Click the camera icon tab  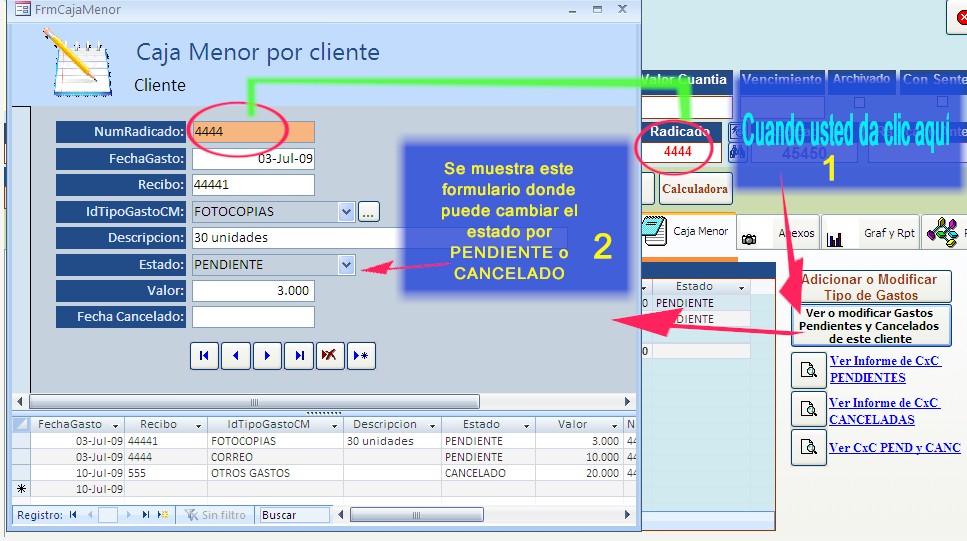tap(749, 239)
